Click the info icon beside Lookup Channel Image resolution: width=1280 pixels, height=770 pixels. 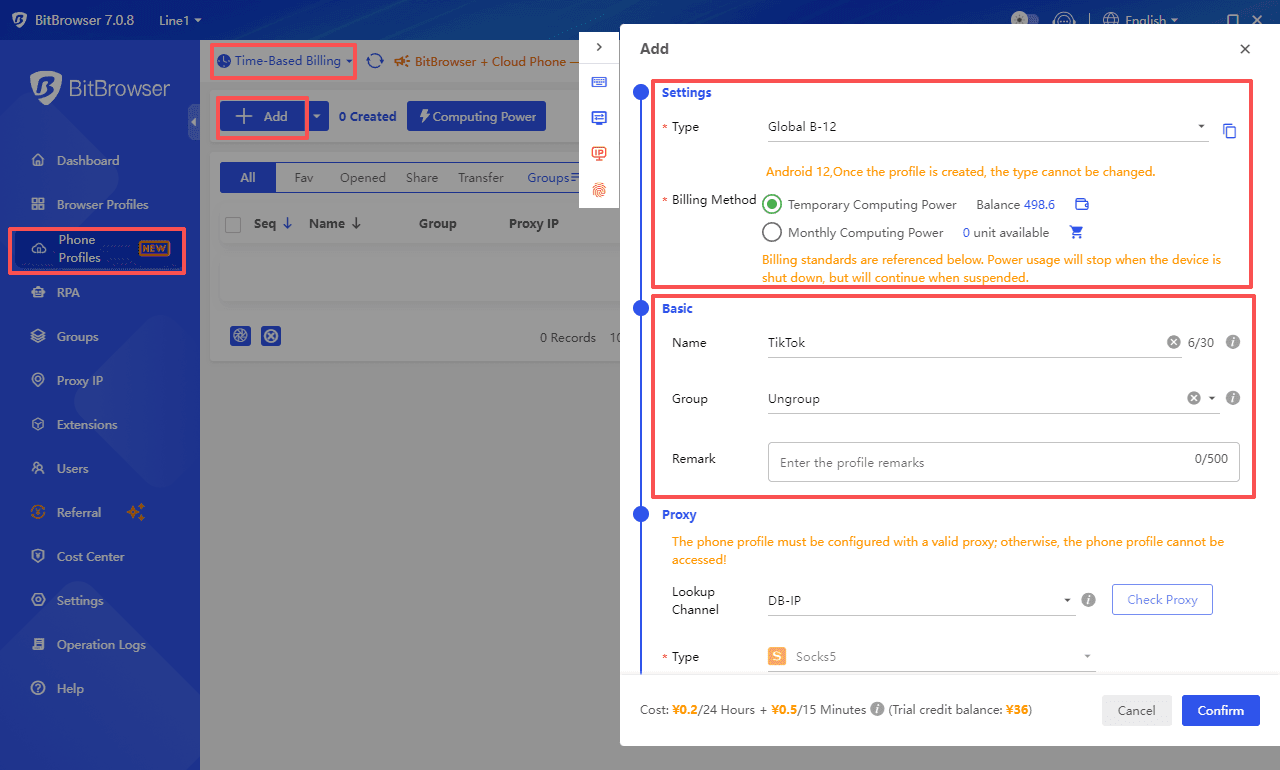click(1089, 600)
